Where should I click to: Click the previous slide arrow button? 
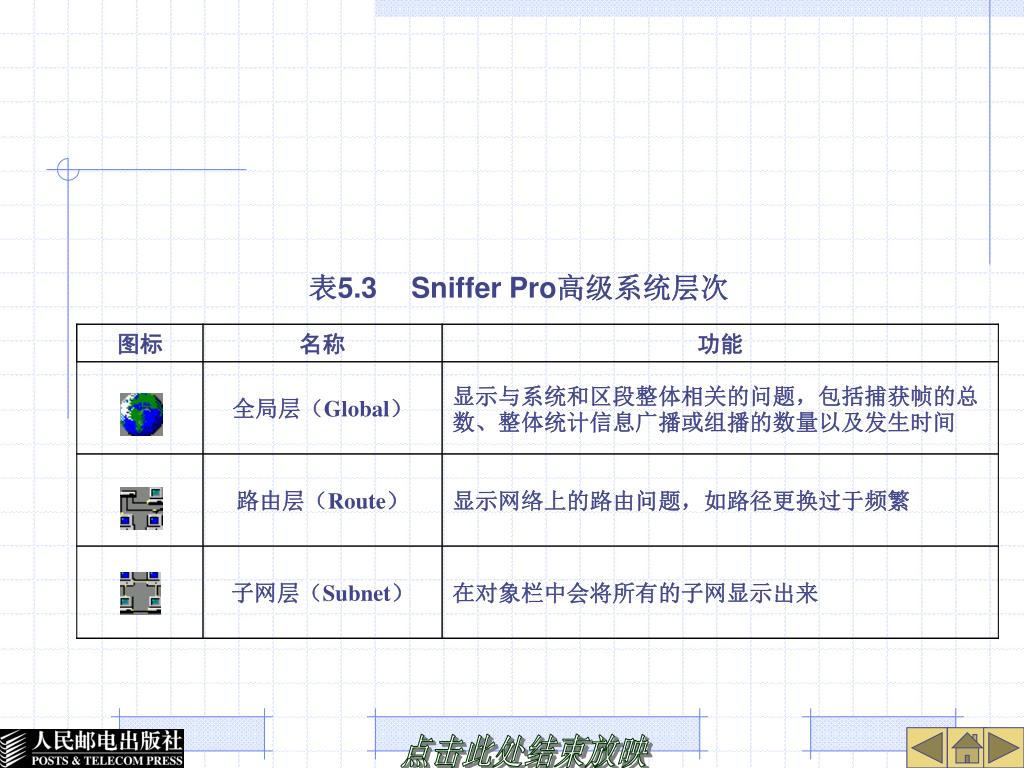click(x=926, y=748)
